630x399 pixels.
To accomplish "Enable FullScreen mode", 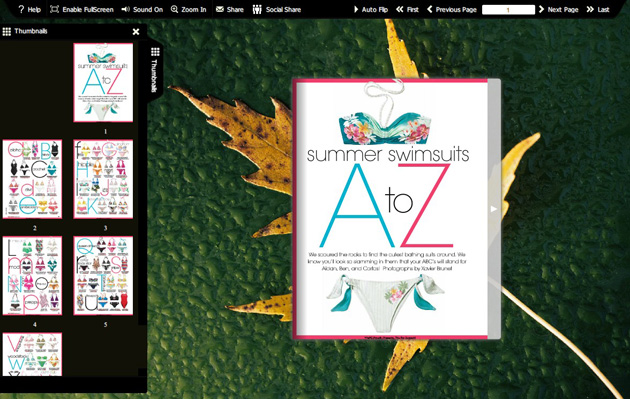I will coord(82,9).
